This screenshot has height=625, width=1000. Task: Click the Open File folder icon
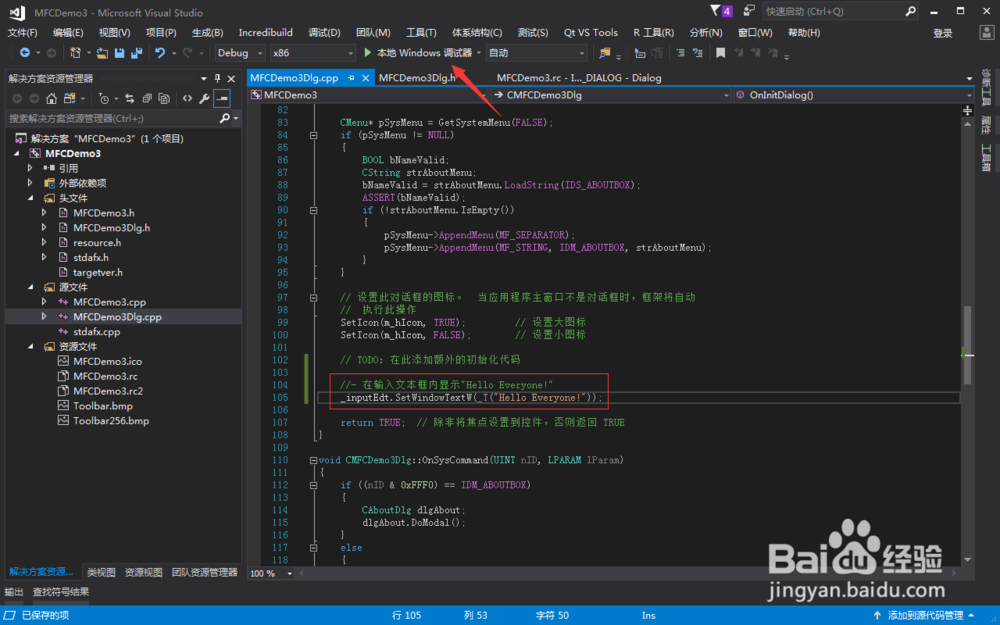point(102,53)
